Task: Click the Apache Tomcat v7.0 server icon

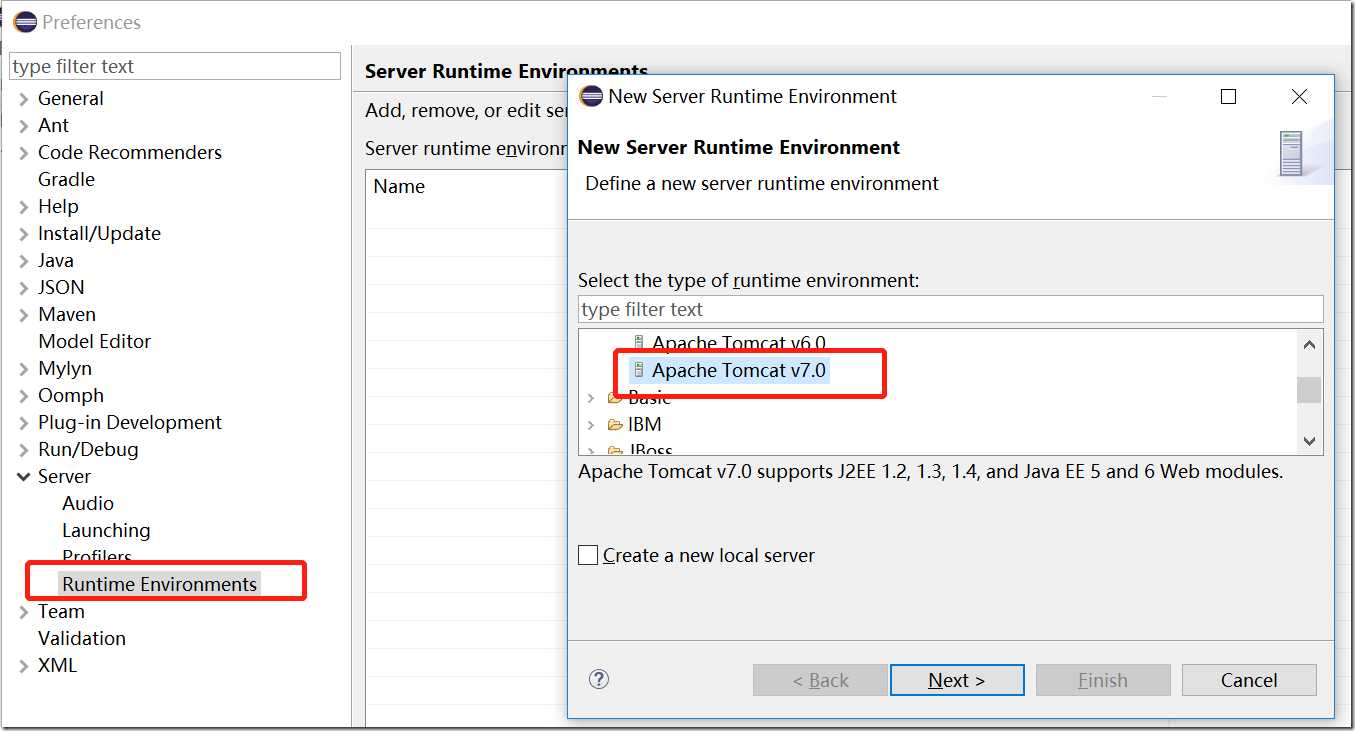Action: [x=638, y=370]
